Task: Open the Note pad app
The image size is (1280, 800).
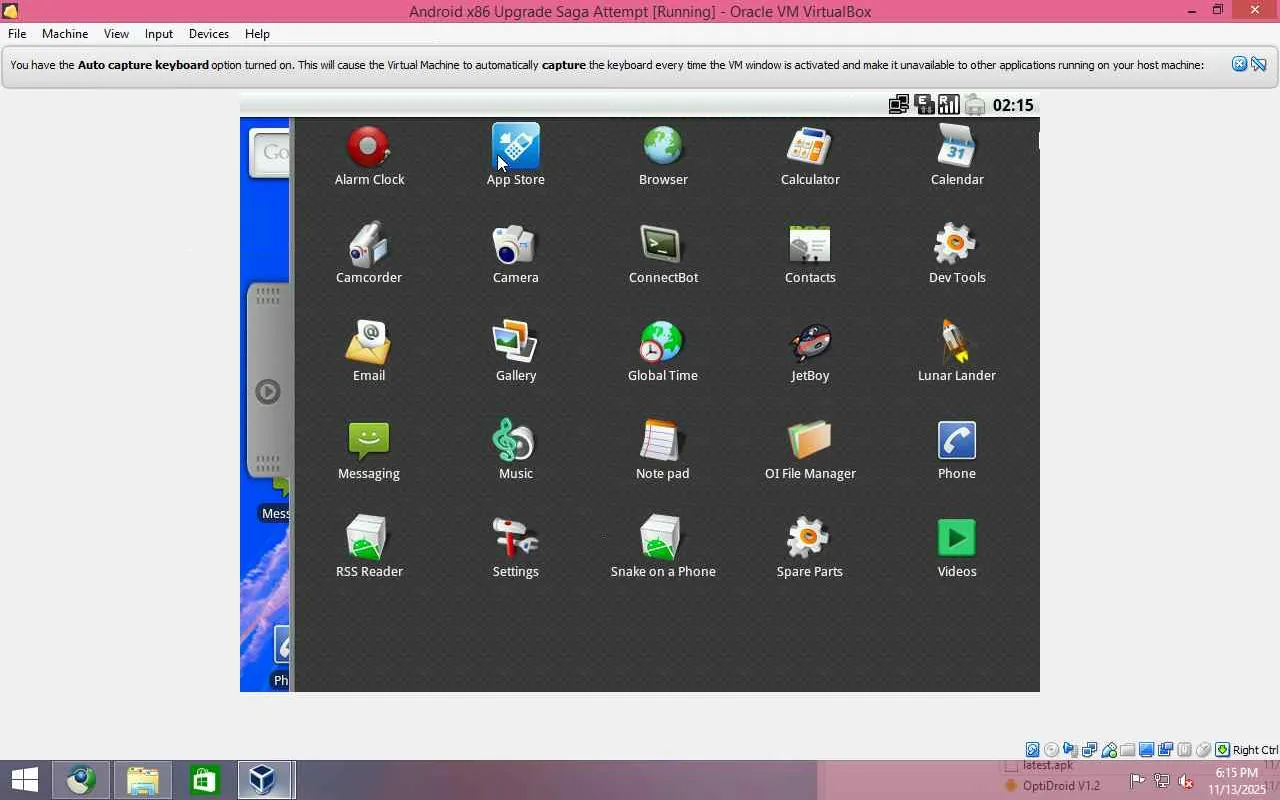Action: click(663, 450)
